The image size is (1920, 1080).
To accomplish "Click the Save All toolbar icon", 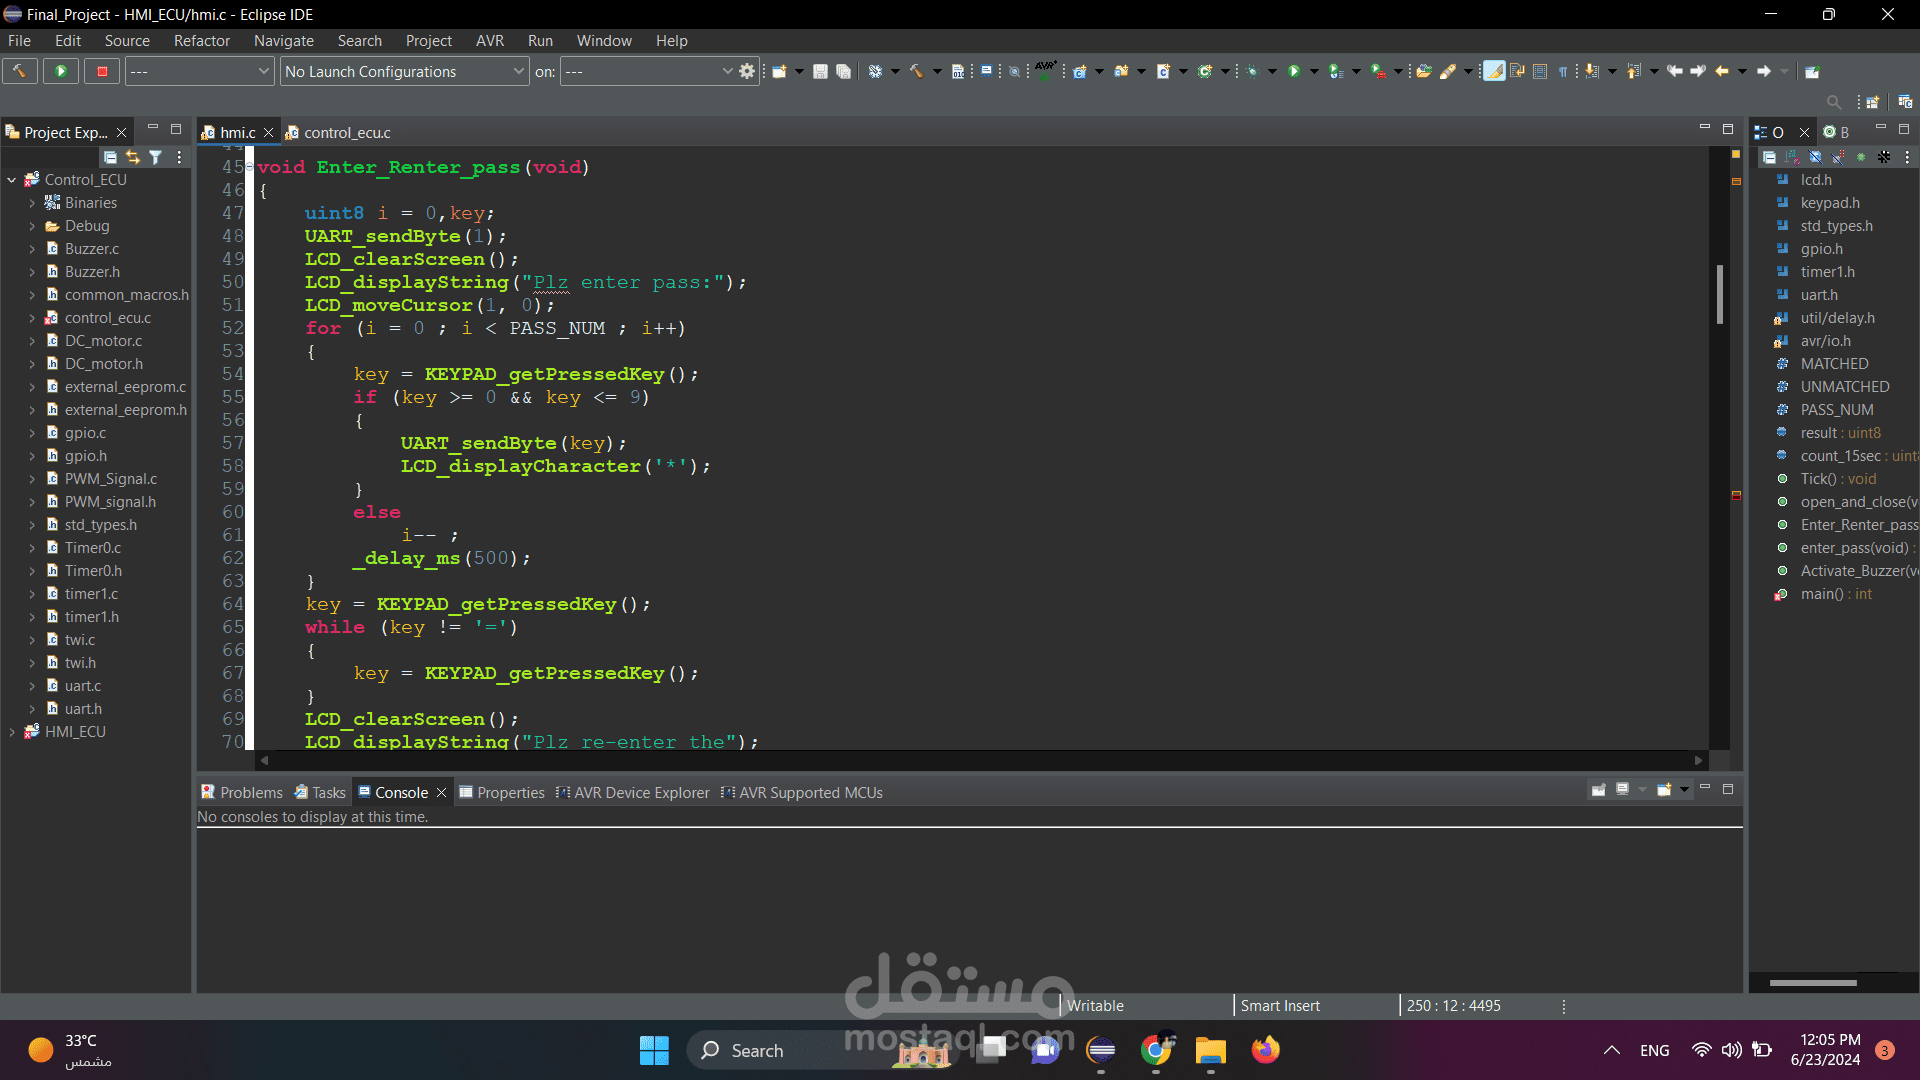I will pyautogui.click(x=843, y=71).
